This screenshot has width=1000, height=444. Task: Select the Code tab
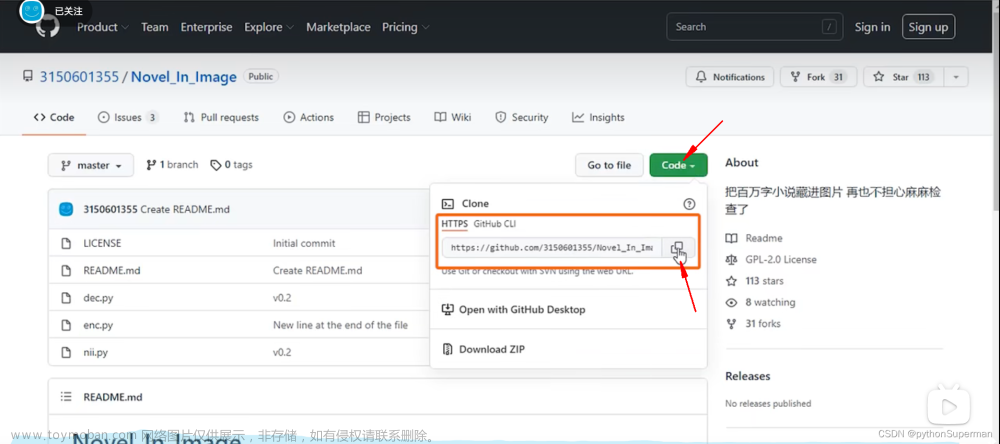coord(54,117)
